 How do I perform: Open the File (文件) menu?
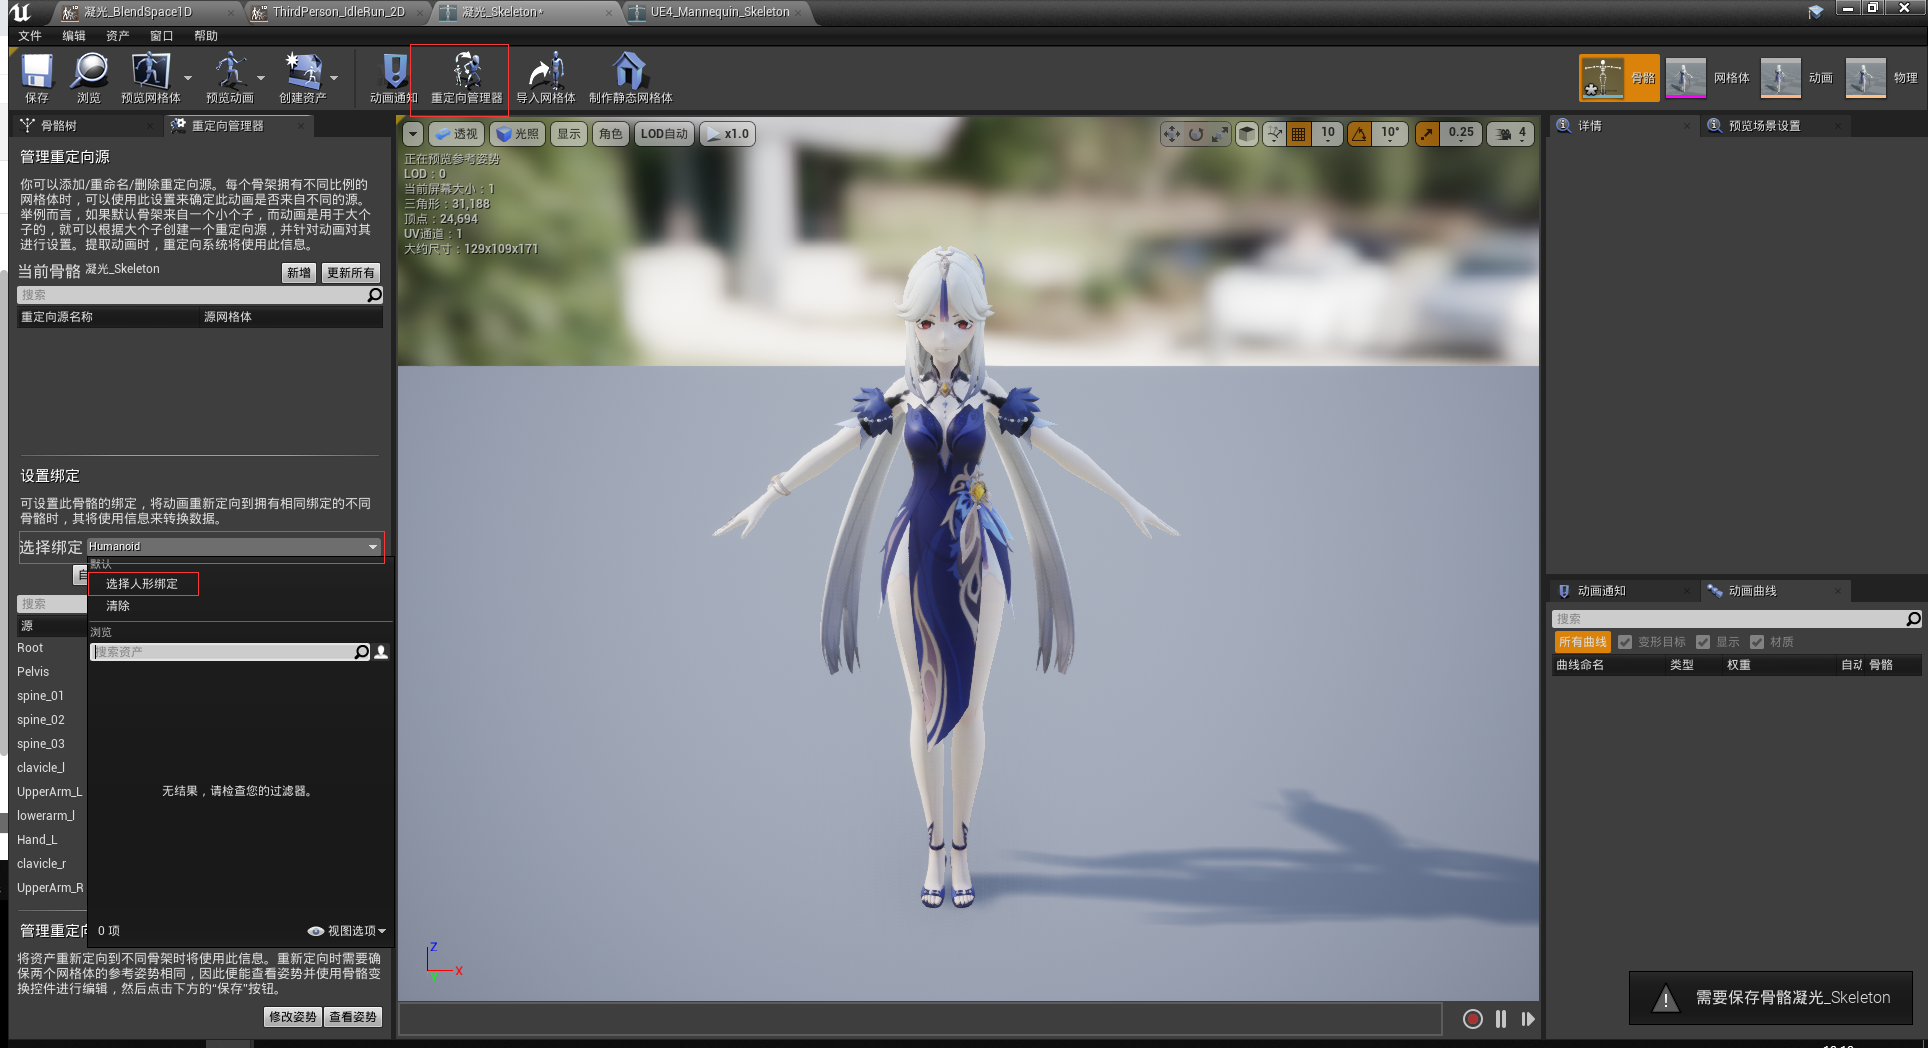coord(30,36)
